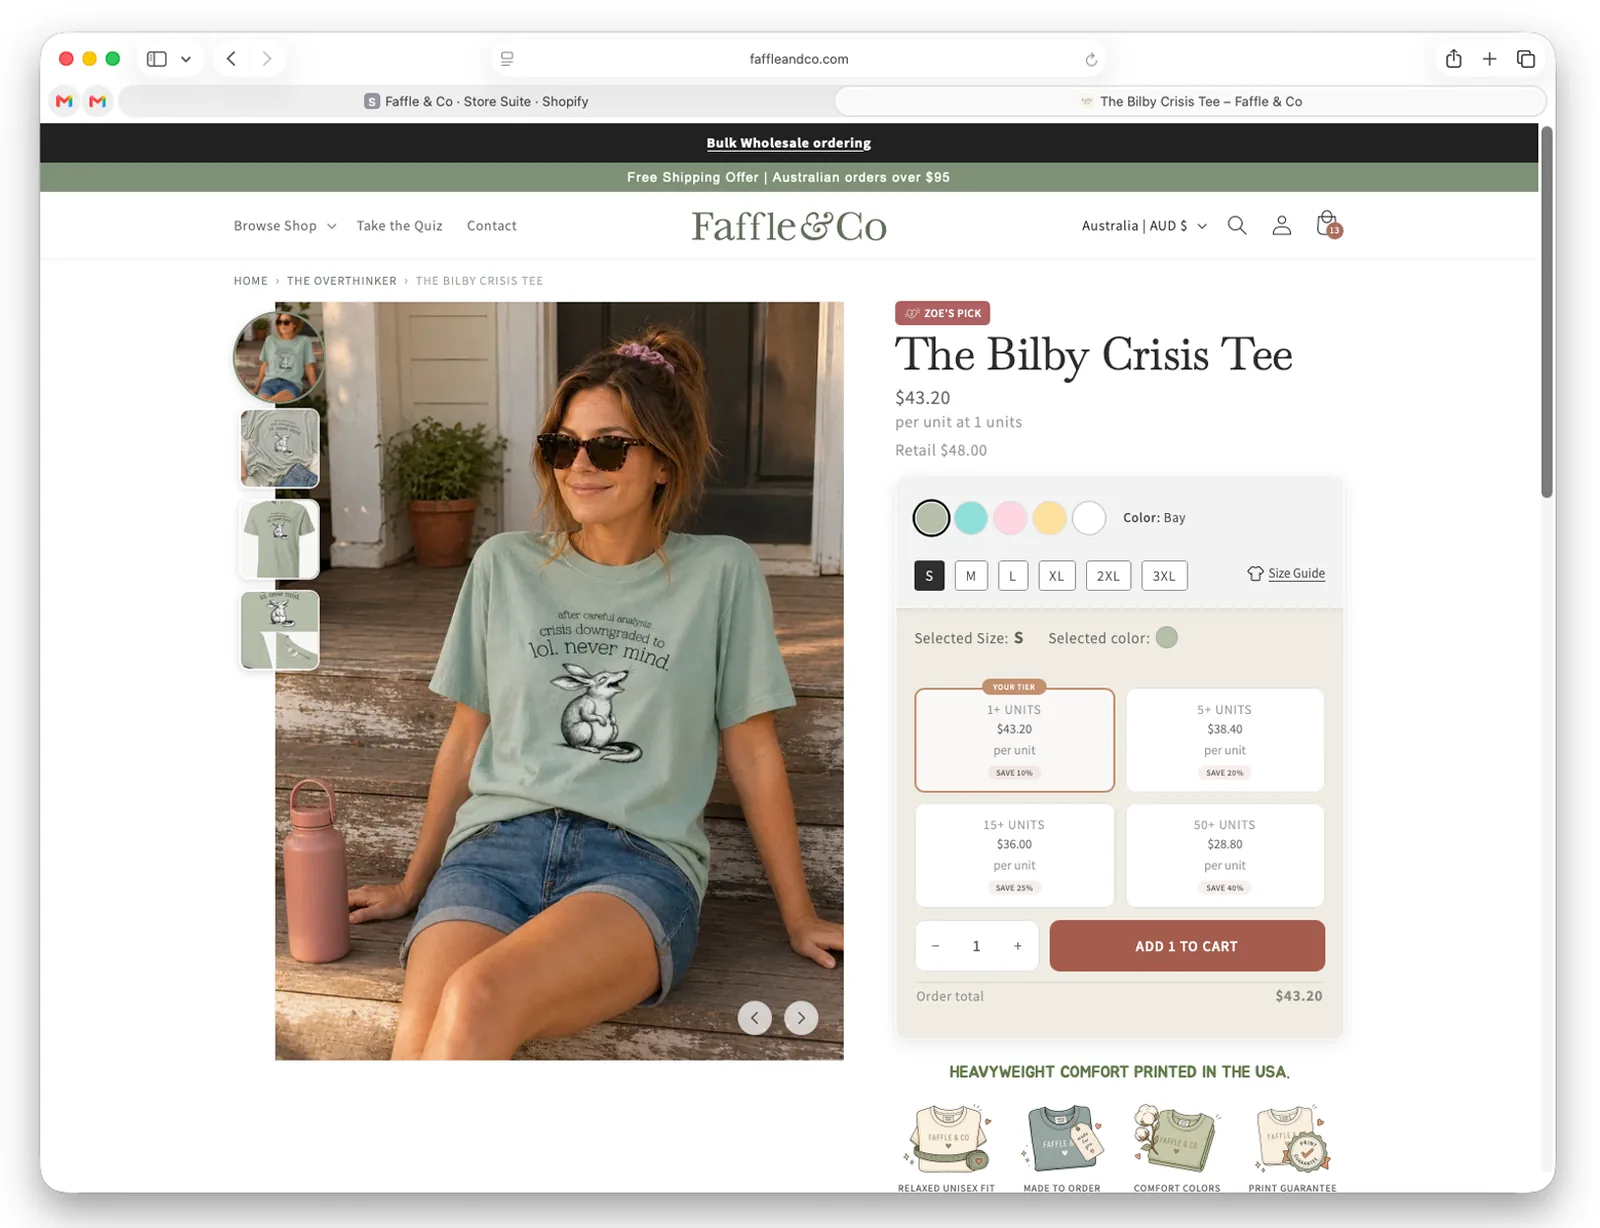Open the Size Guide link
The height and width of the screenshot is (1228, 1600).
(x=1286, y=573)
